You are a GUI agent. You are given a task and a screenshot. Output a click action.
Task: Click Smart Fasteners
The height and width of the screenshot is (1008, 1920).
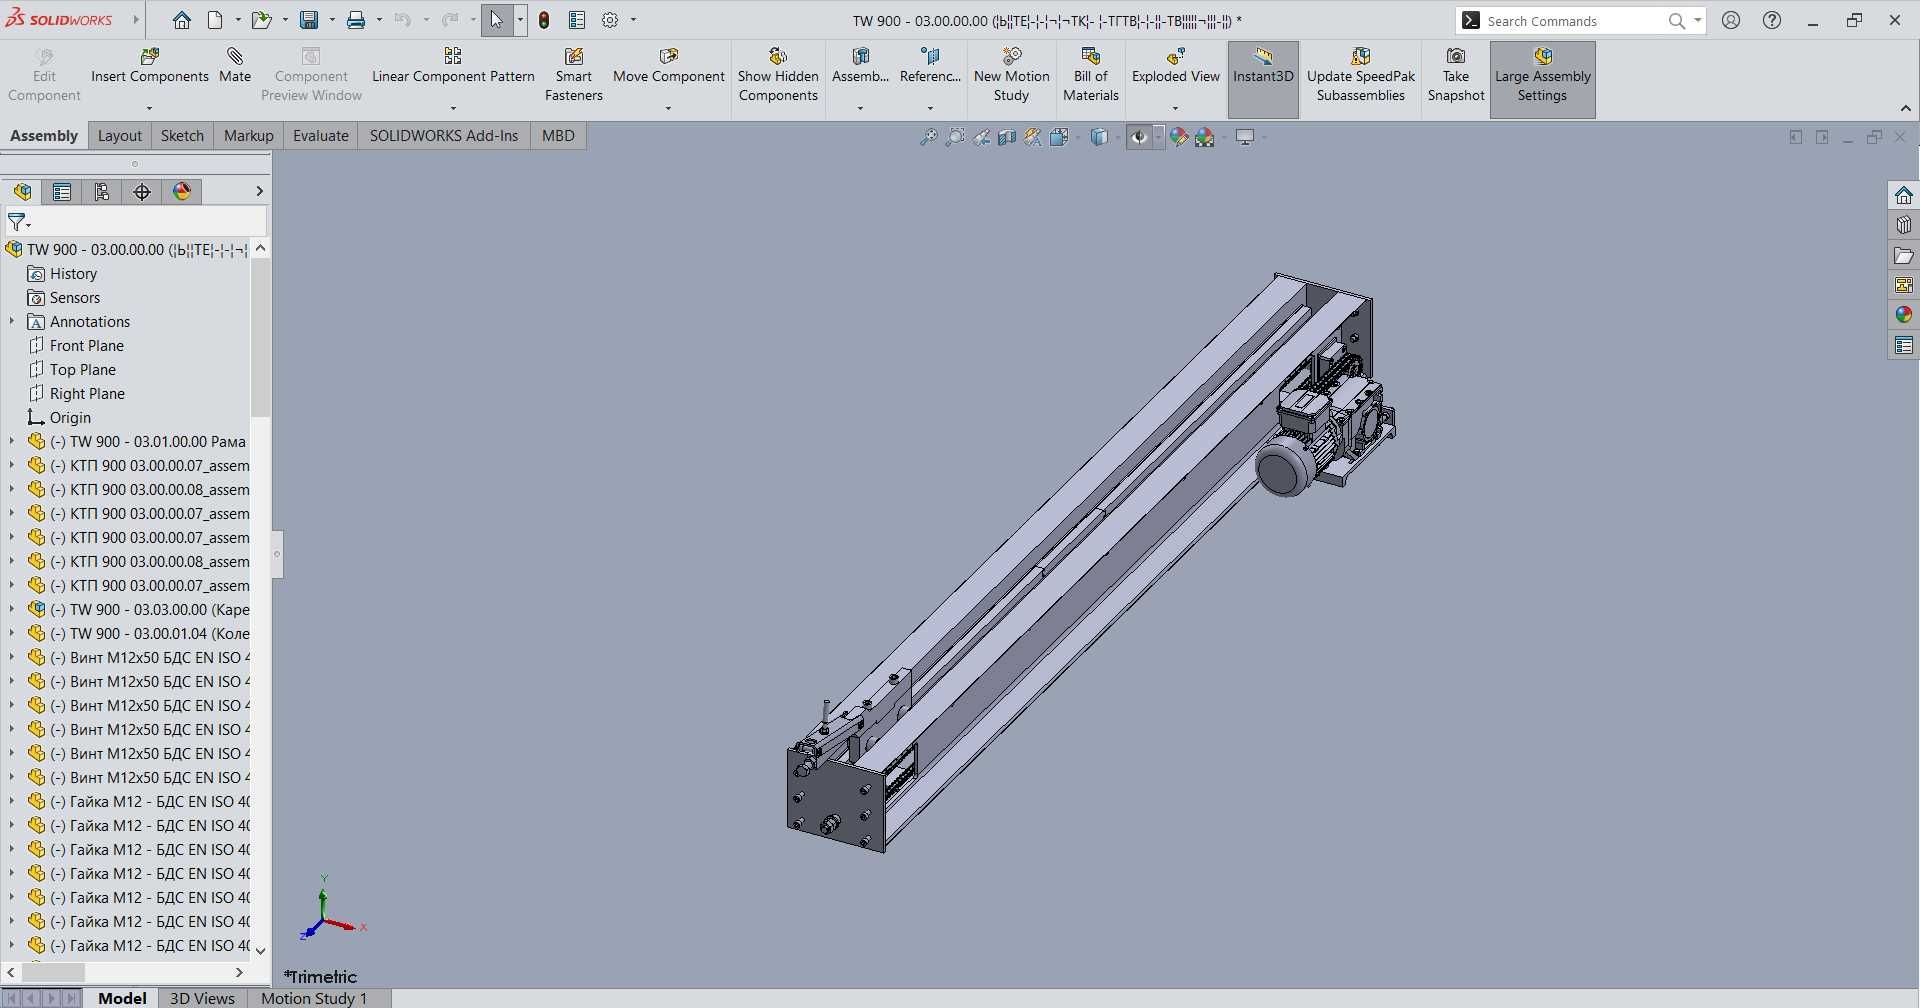pos(574,75)
